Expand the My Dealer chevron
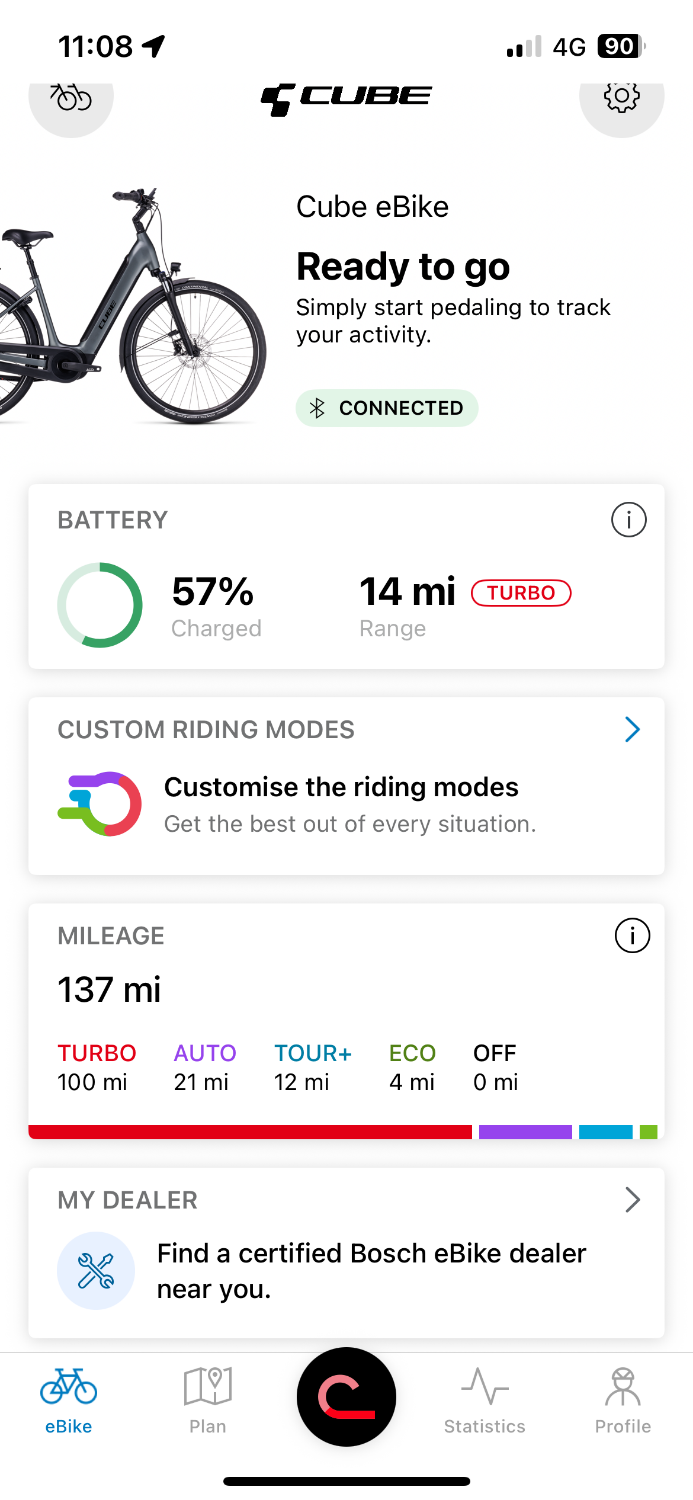The height and width of the screenshot is (1500, 693). (632, 1200)
